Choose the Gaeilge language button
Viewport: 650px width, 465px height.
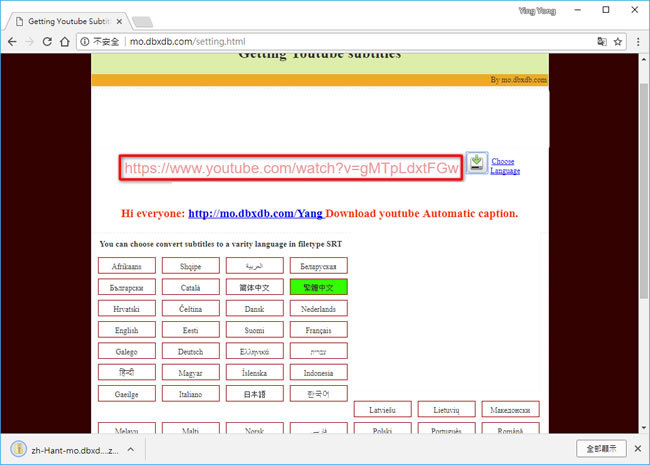click(127, 394)
